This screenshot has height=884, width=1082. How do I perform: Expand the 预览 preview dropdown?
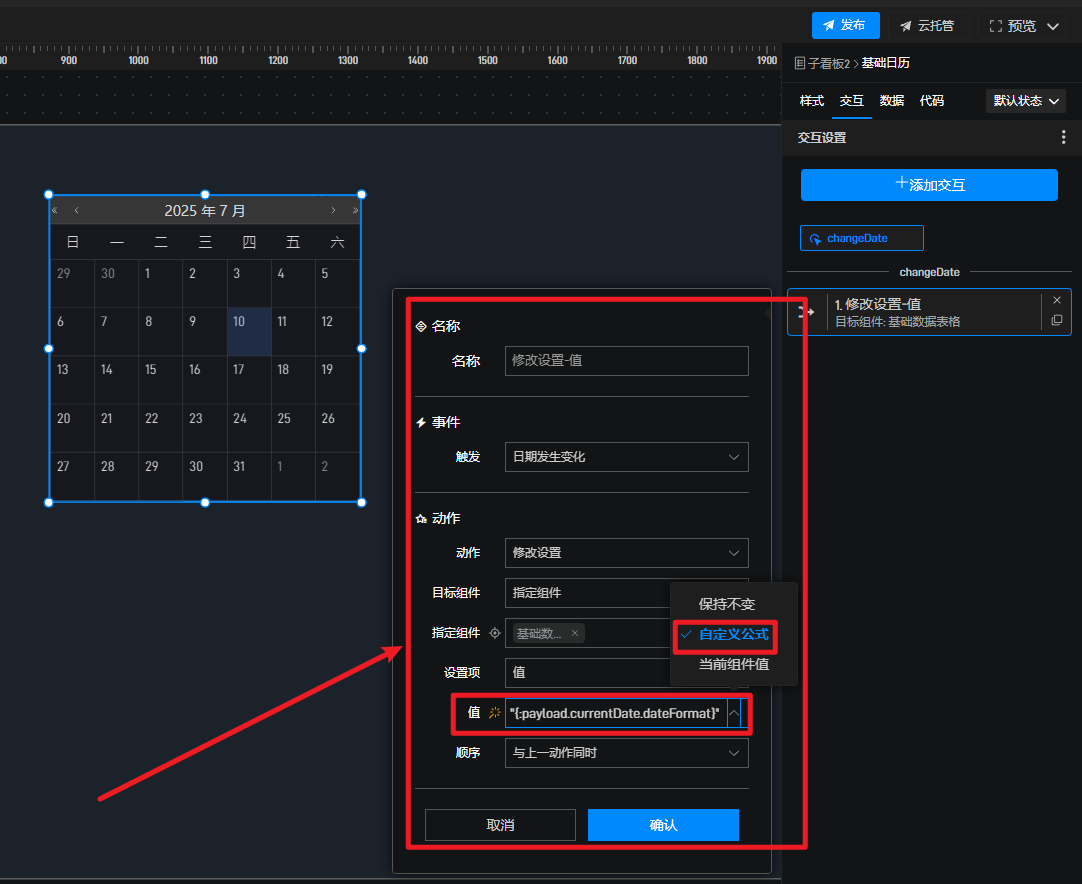[x=1022, y=25]
